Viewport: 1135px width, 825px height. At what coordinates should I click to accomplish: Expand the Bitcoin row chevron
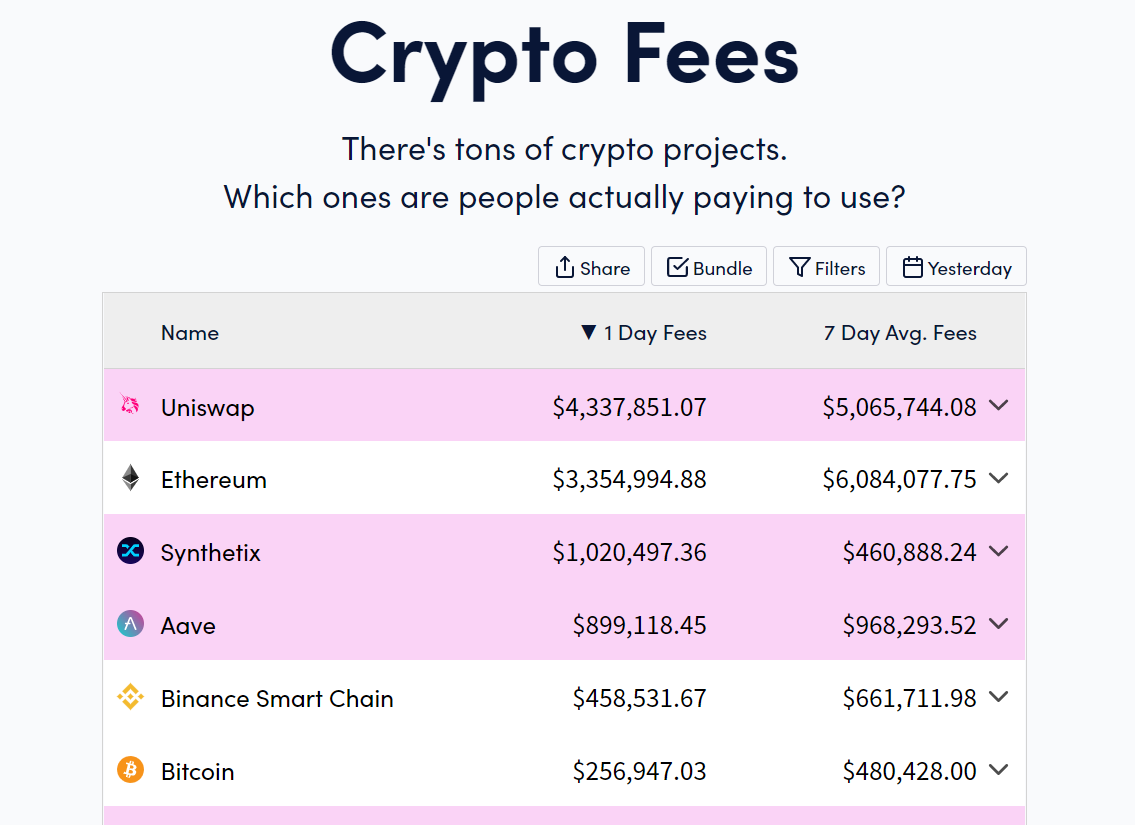[998, 770]
